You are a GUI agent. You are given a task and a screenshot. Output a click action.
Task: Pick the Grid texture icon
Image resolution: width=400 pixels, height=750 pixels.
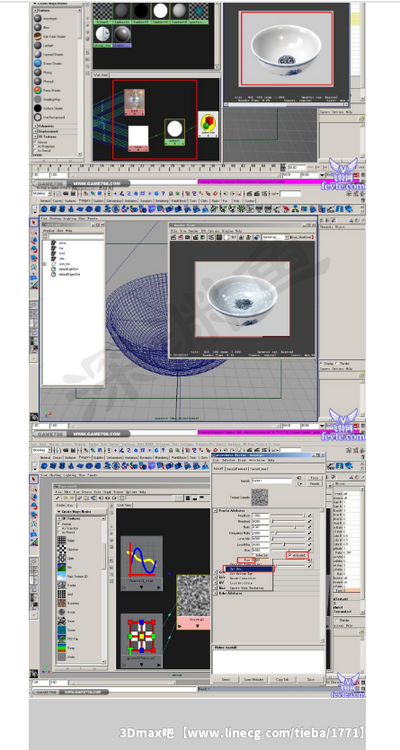pos(62,594)
